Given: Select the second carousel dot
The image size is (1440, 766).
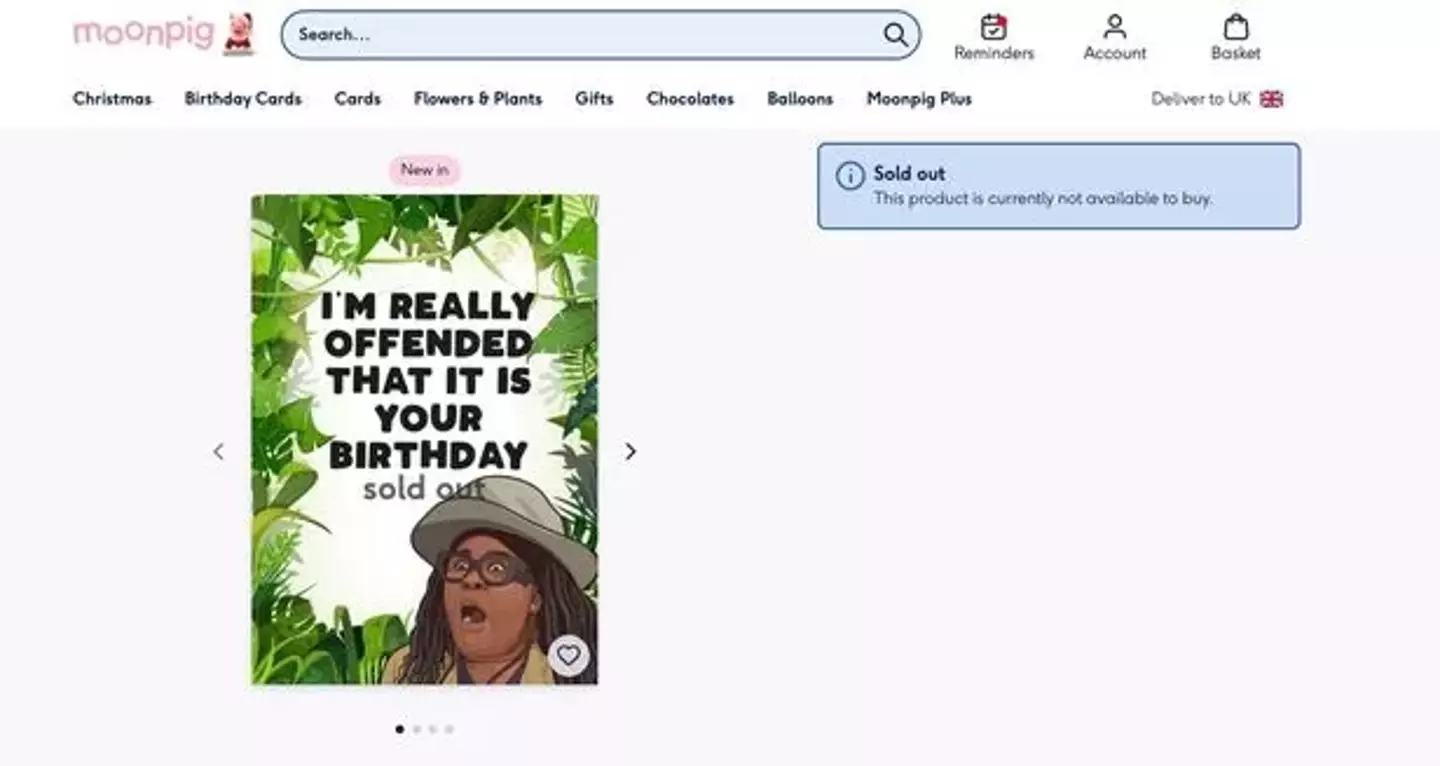Looking at the screenshot, I should [x=417, y=729].
